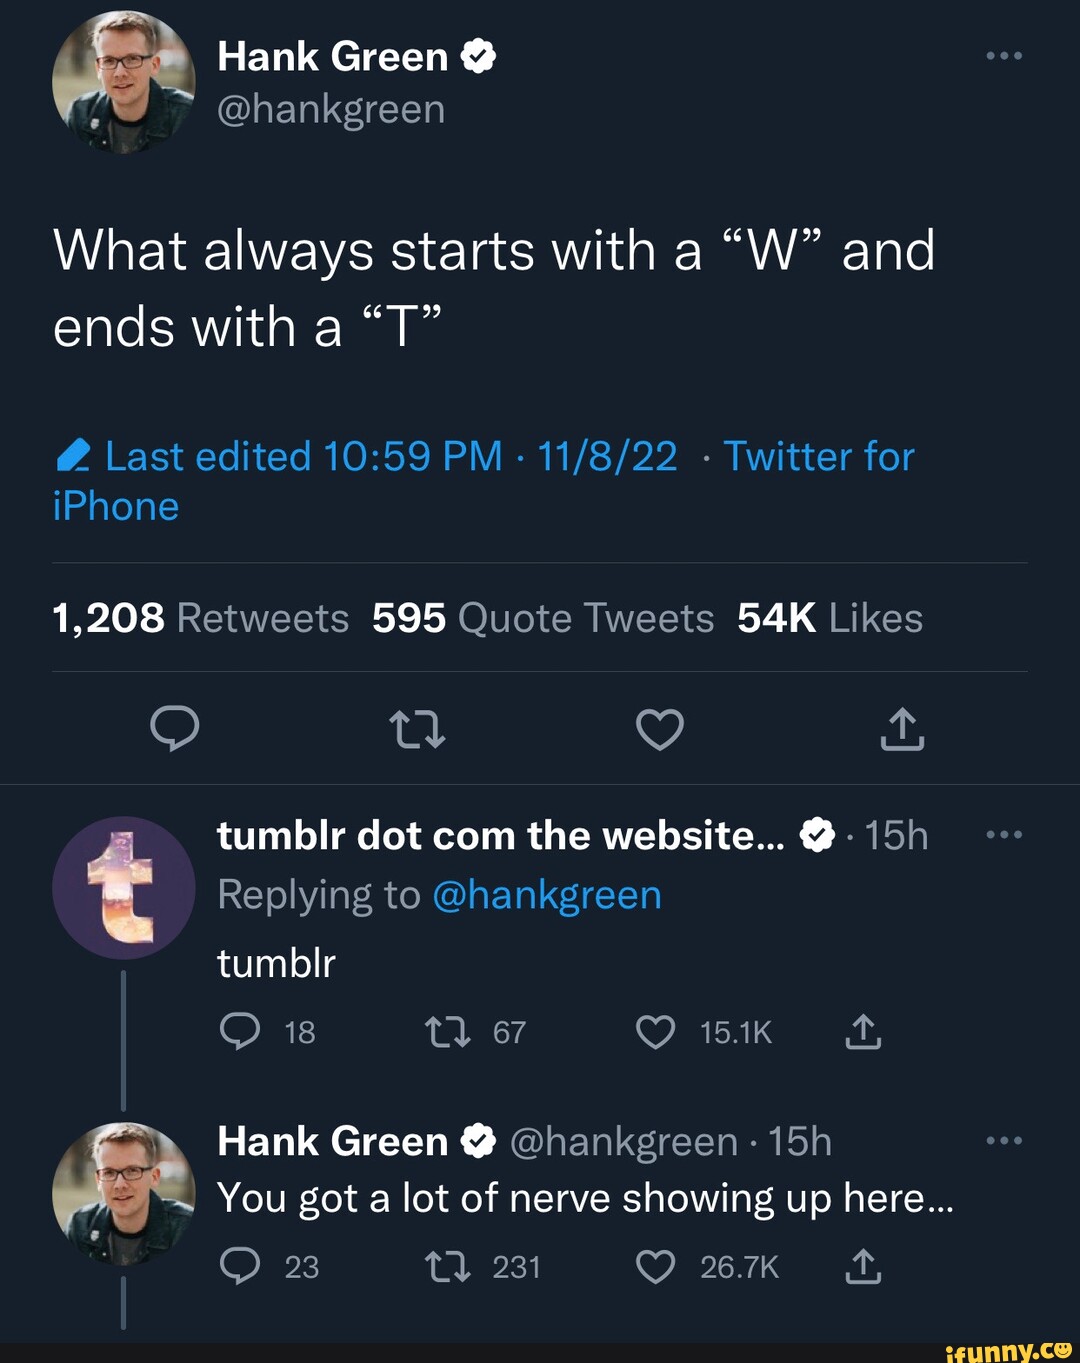Share Hank Green's reply using the upload icon
The width and height of the screenshot is (1080, 1363).
(862, 1266)
